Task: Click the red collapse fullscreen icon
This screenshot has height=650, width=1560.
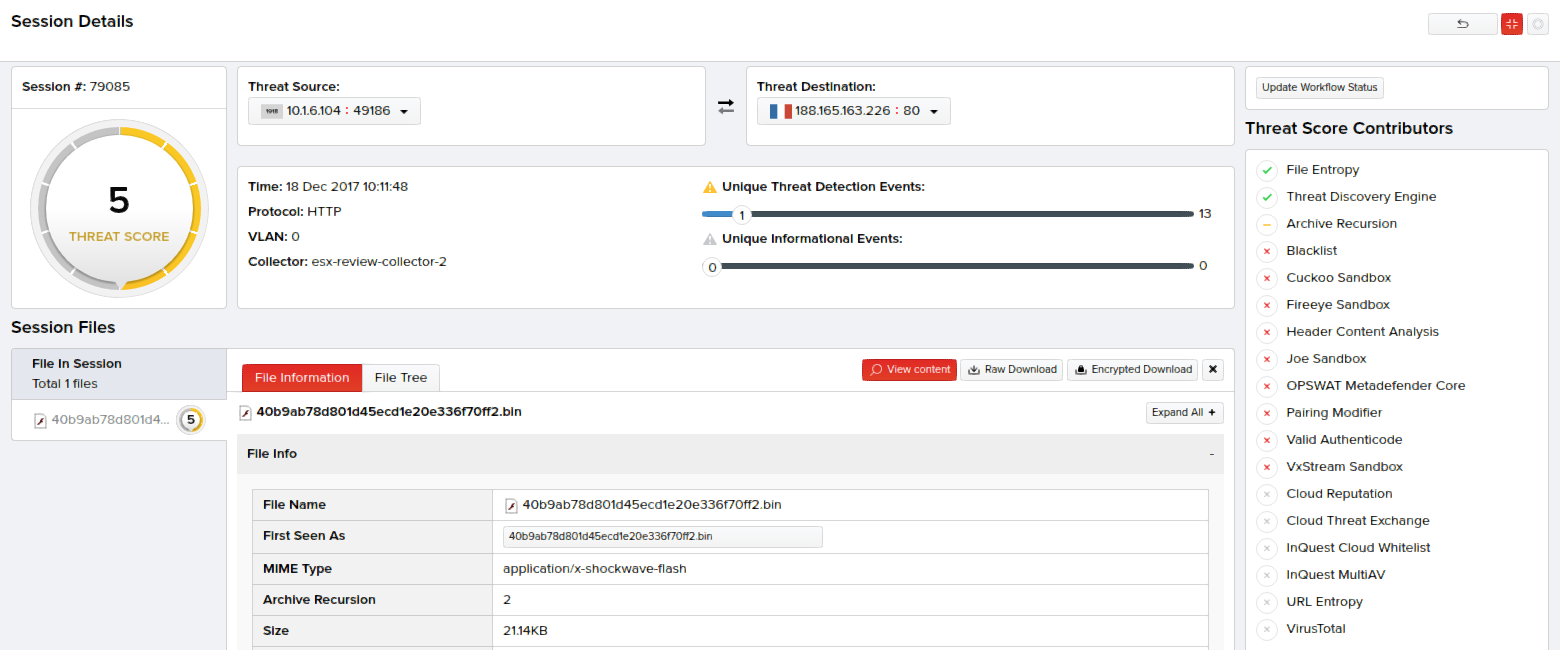Action: coord(1511,24)
